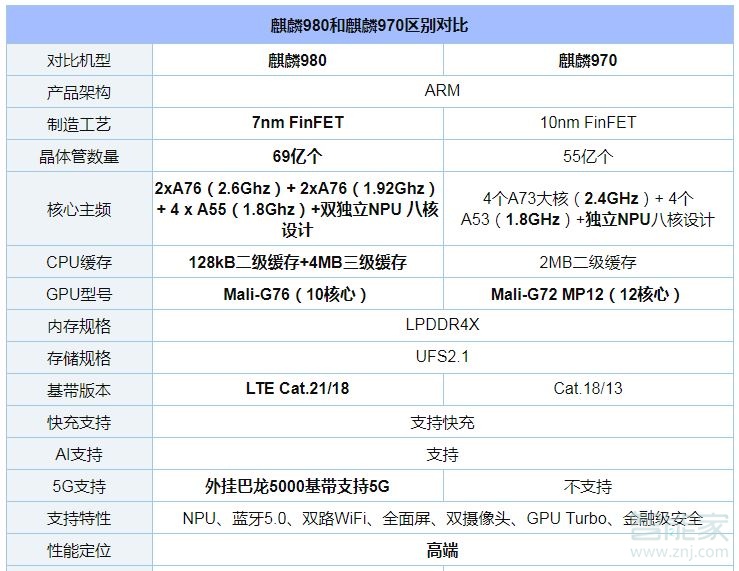Click the 外挂巴龙5000基带支持5G cell
This screenshot has height=571, width=739.
297,486
